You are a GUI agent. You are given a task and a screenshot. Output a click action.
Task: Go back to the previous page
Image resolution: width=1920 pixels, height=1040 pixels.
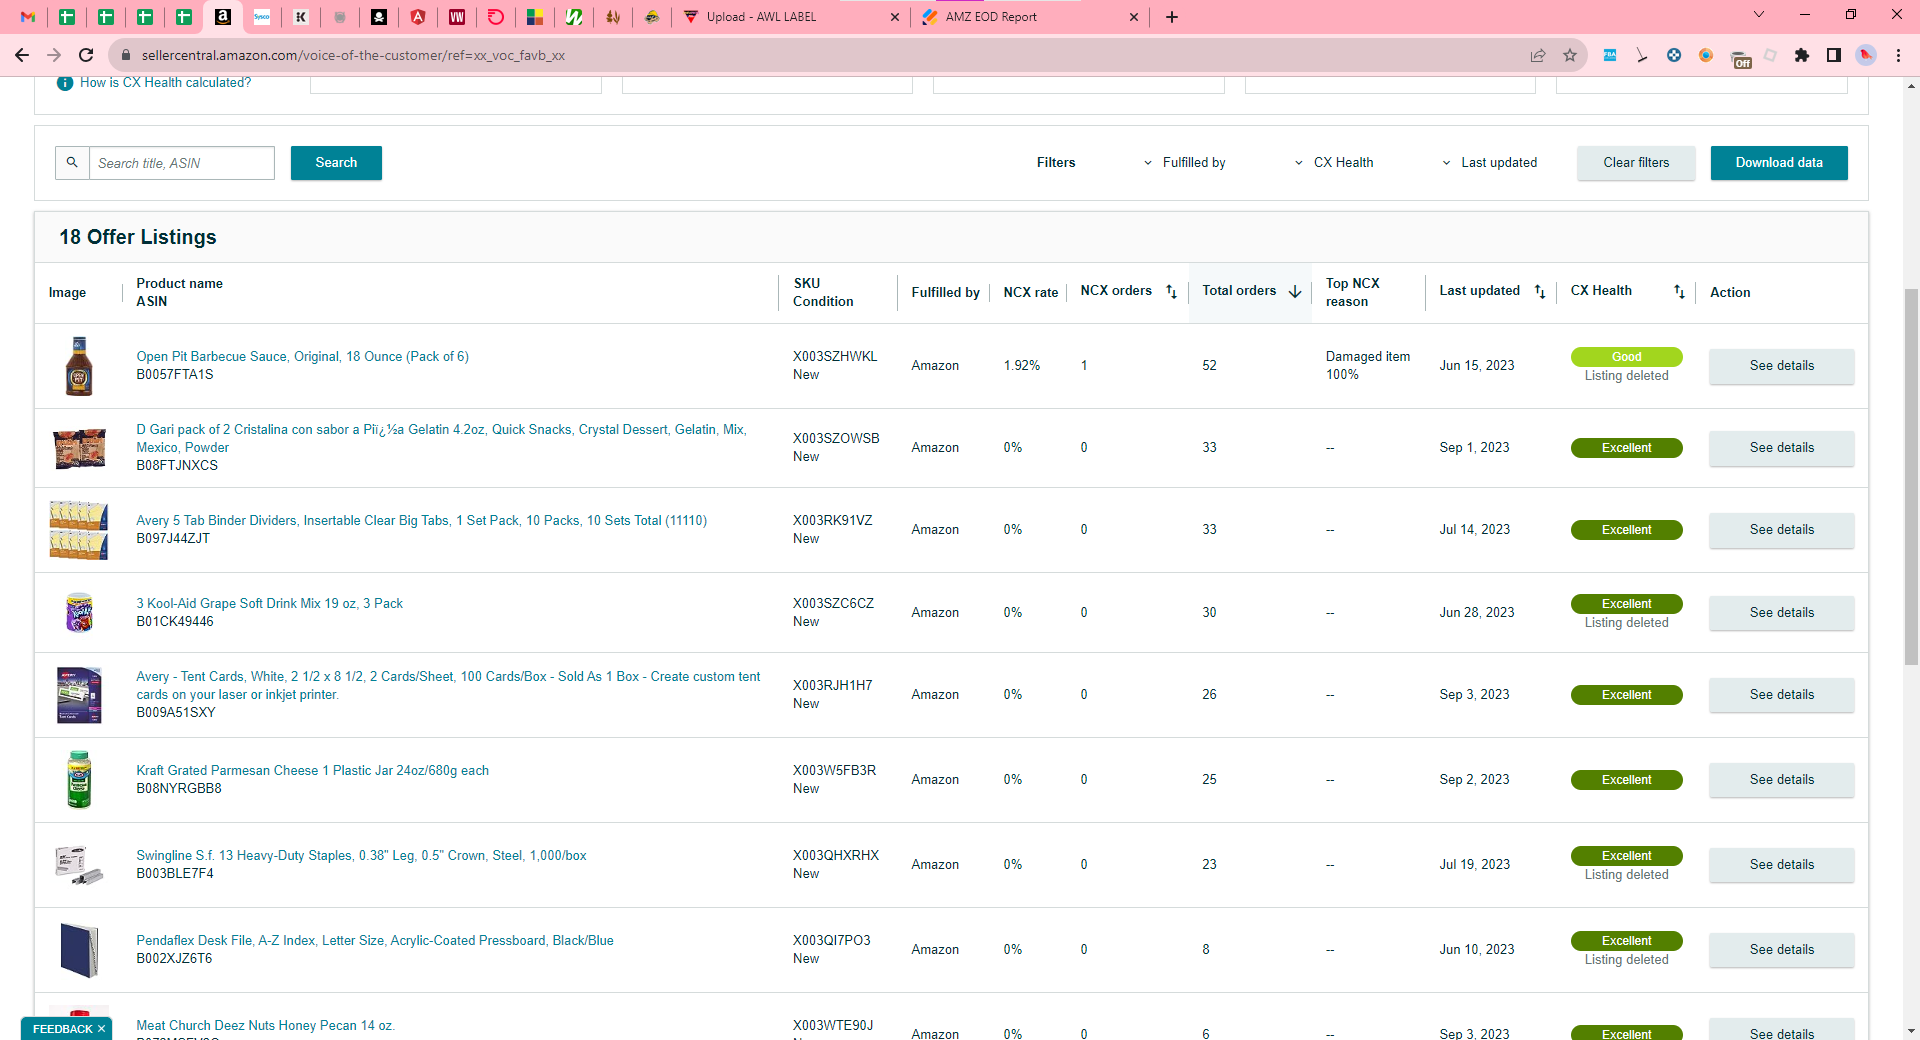coord(22,55)
